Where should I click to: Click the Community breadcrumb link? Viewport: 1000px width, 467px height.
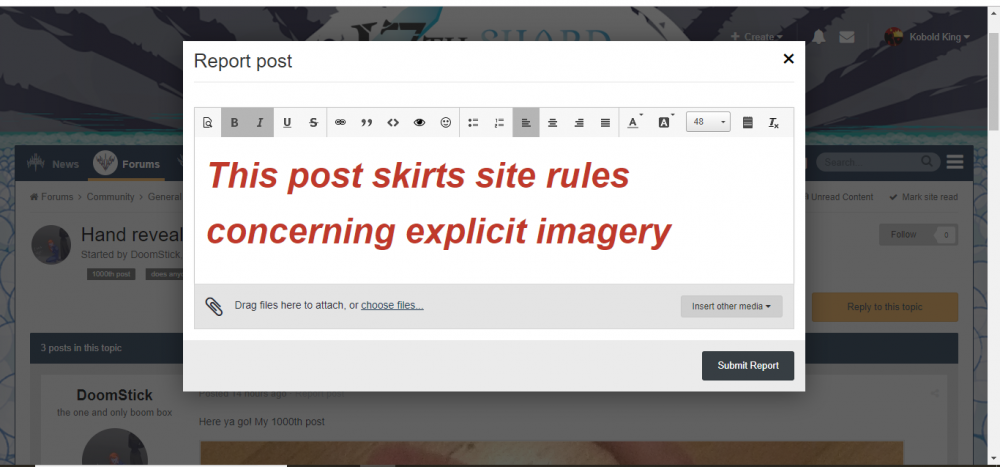[110, 197]
